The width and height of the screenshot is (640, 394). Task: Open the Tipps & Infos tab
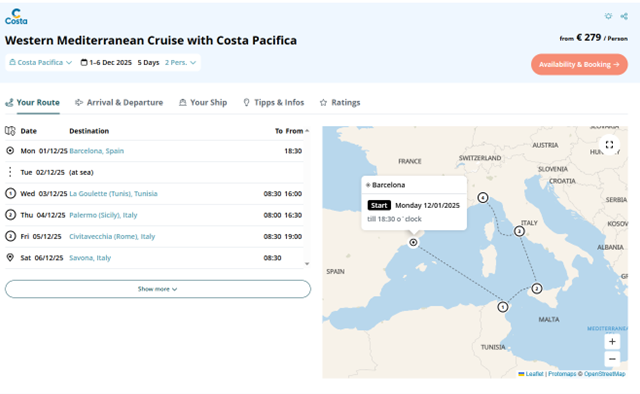pyautogui.click(x=273, y=102)
